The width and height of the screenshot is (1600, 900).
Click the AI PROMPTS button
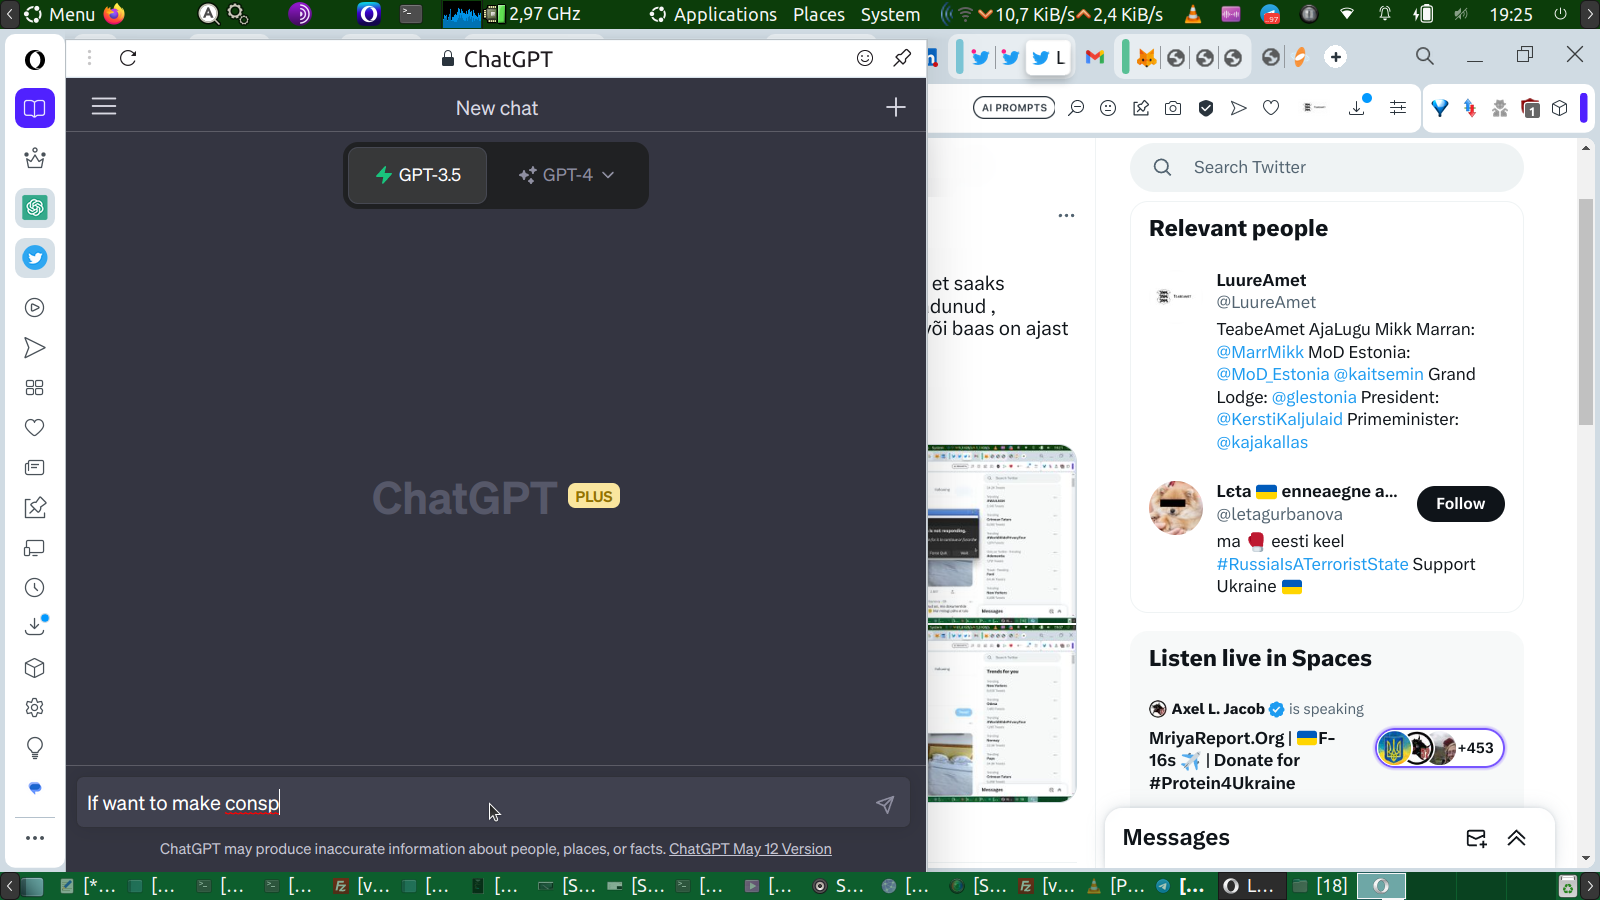pyautogui.click(x=1014, y=108)
